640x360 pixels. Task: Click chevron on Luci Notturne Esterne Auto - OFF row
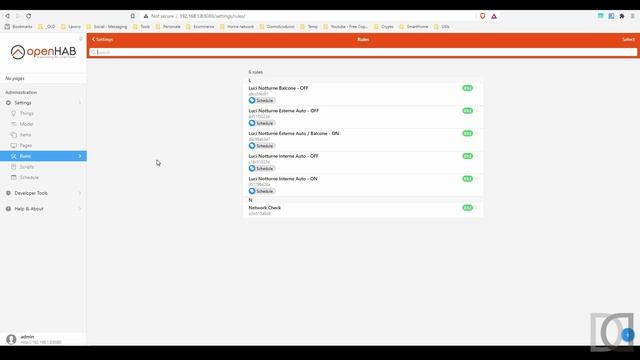477,111
